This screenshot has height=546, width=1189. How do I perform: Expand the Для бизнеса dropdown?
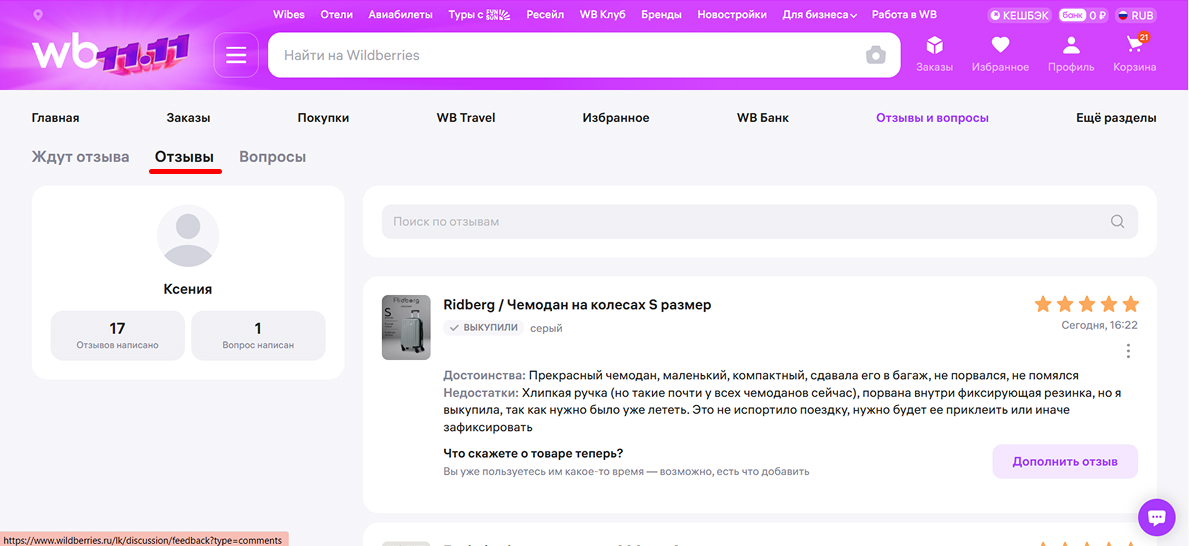(820, 15)
